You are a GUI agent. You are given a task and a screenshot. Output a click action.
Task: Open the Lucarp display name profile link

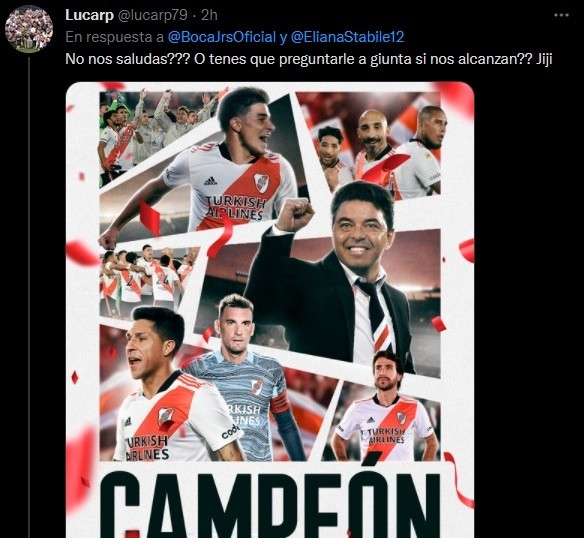(89, 15)
